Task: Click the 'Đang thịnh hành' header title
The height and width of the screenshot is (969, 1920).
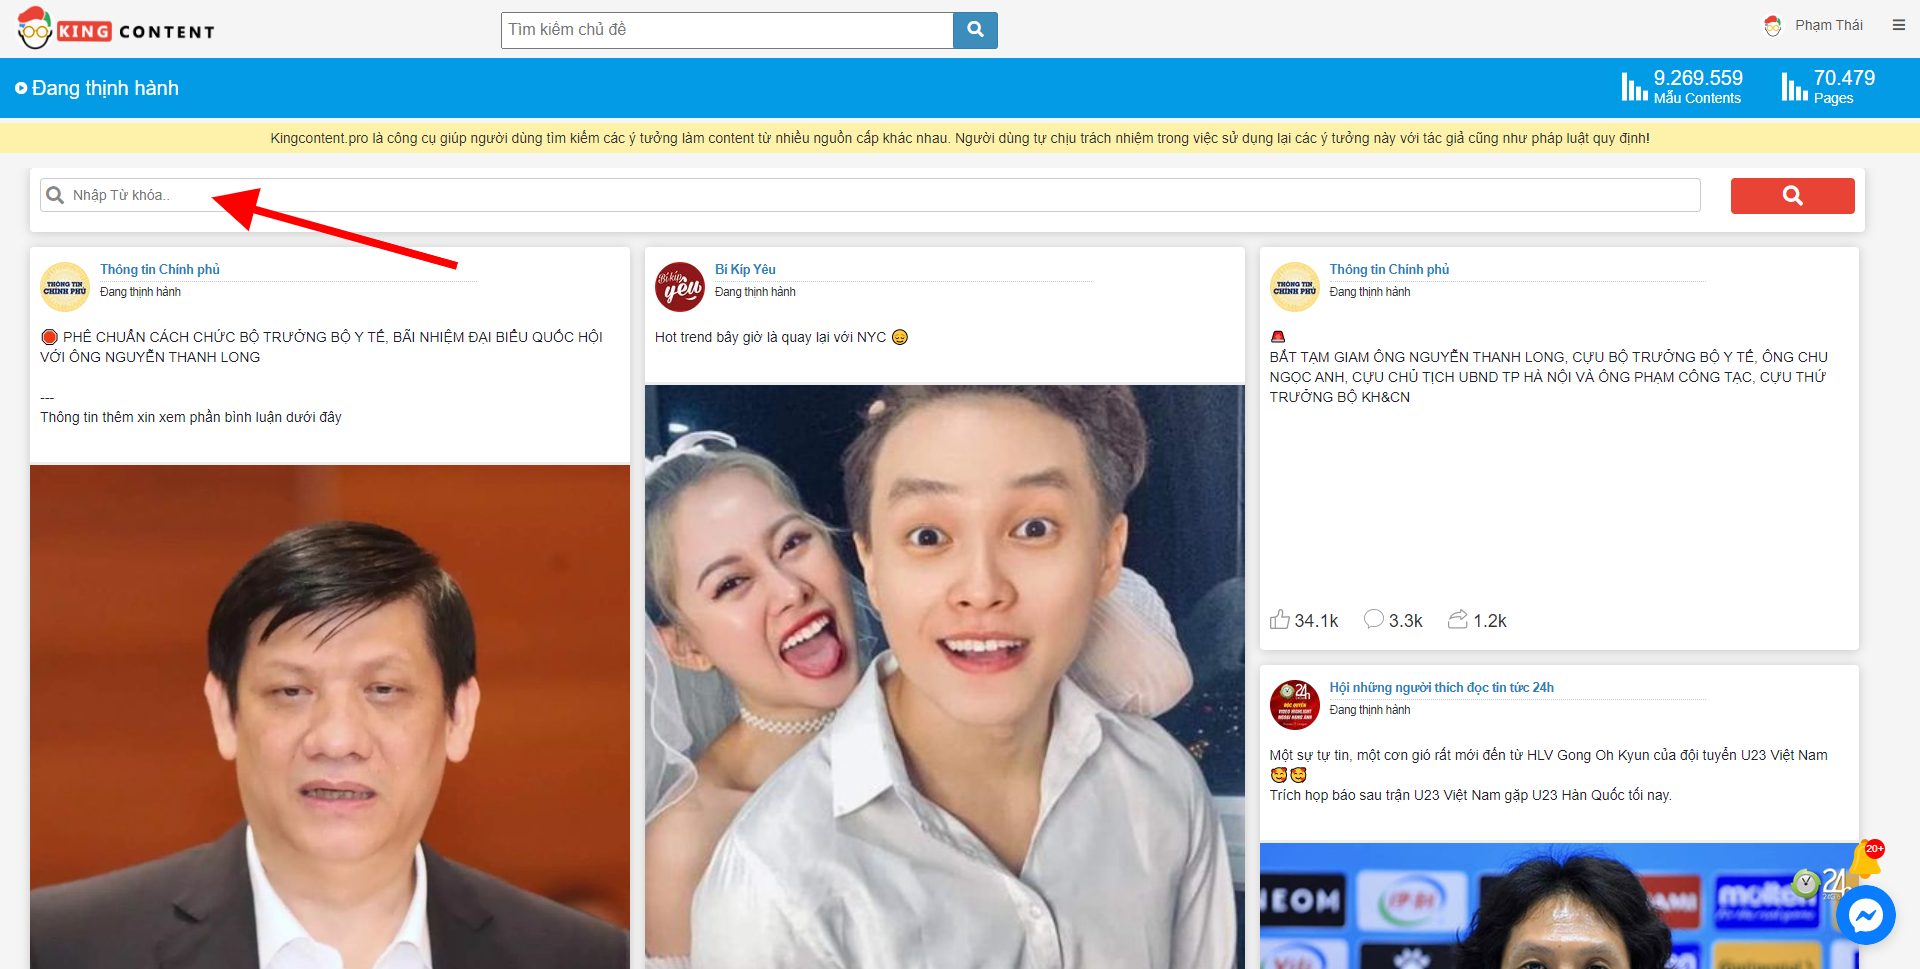Action: tap(105, 88)
